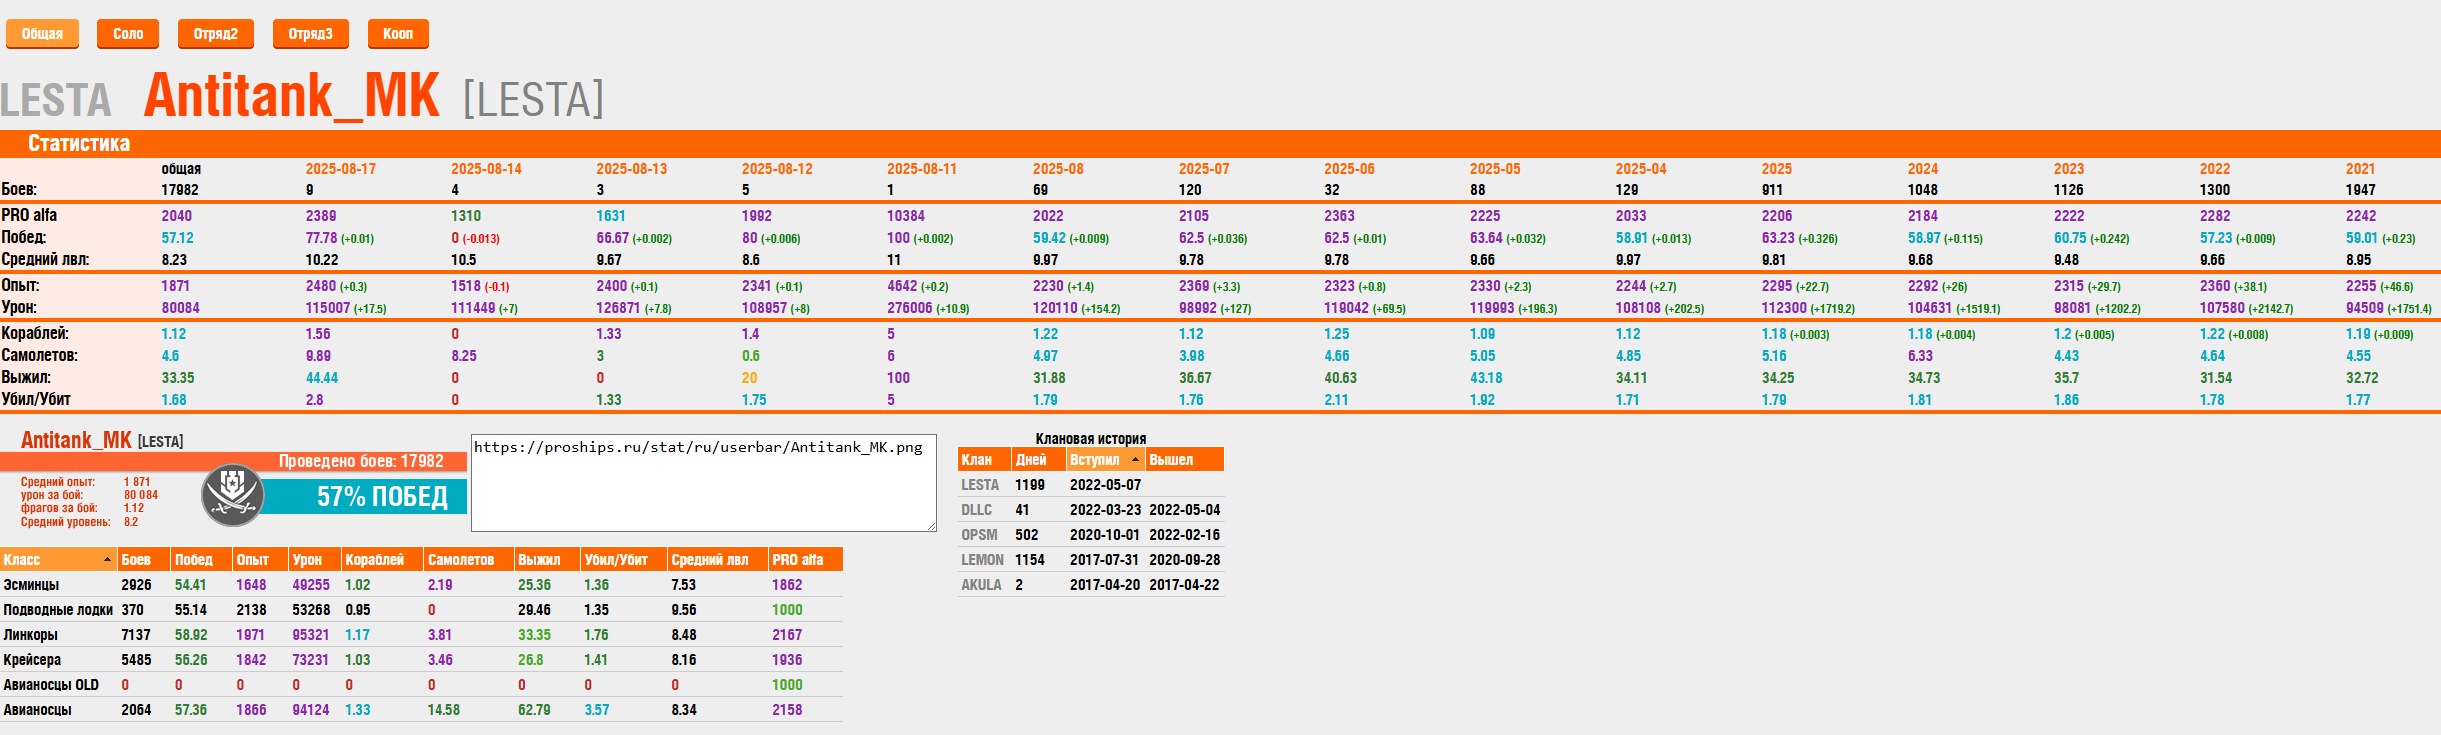Open the 2025-08-17 date column
The width and height of the screenshot is (2441, 735).
pyautogui.click(x=341, y=169)
